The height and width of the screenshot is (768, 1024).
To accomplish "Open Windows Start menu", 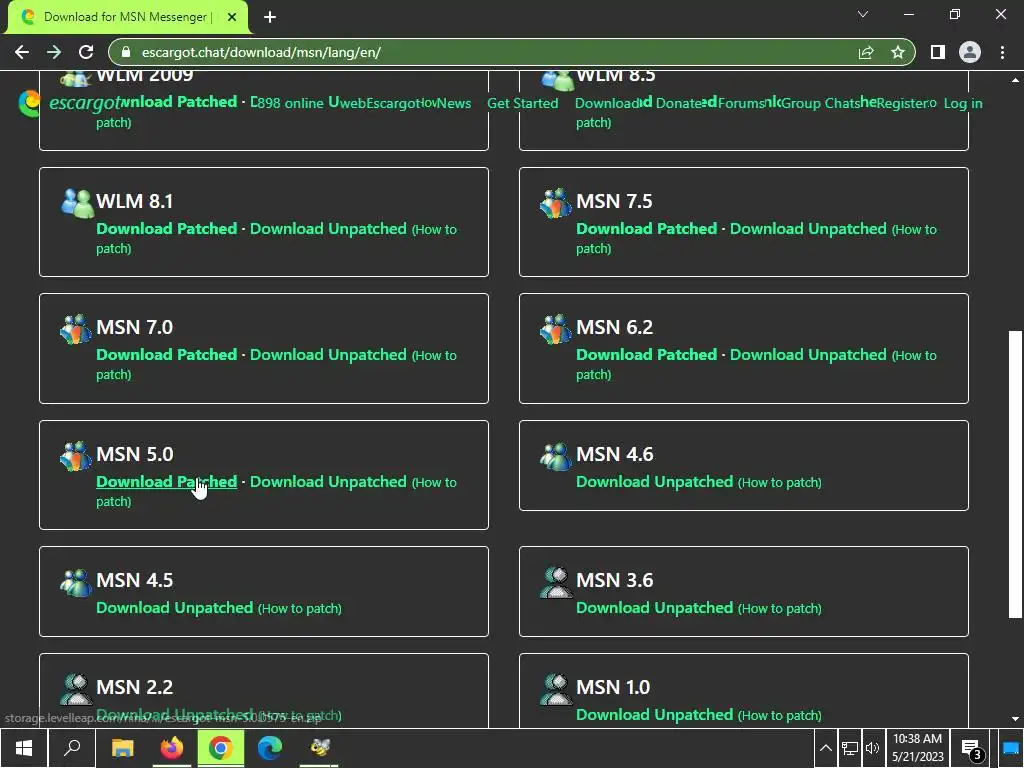I will coord(24,748).
